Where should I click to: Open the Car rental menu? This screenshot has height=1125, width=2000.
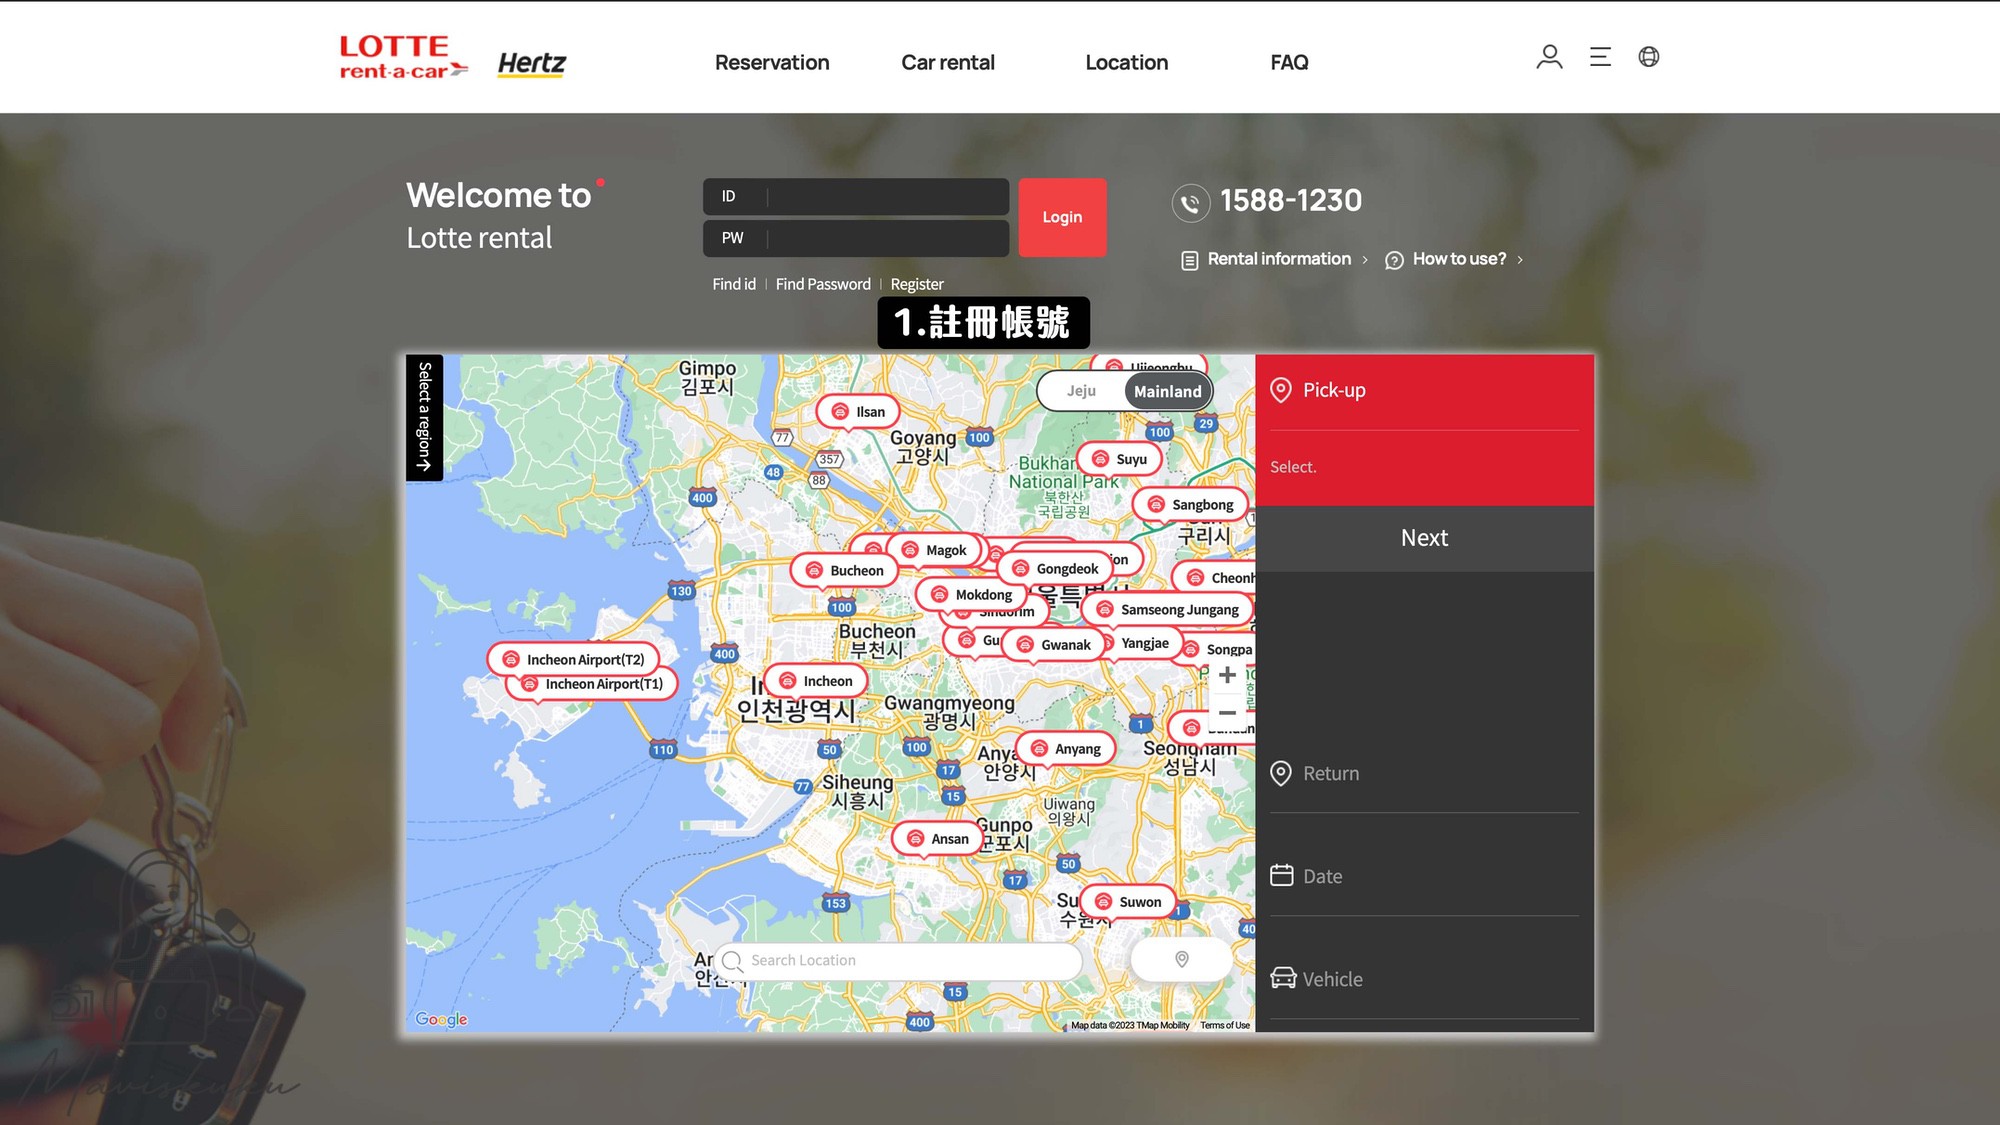pyautogui.click(x=947, y=63)
